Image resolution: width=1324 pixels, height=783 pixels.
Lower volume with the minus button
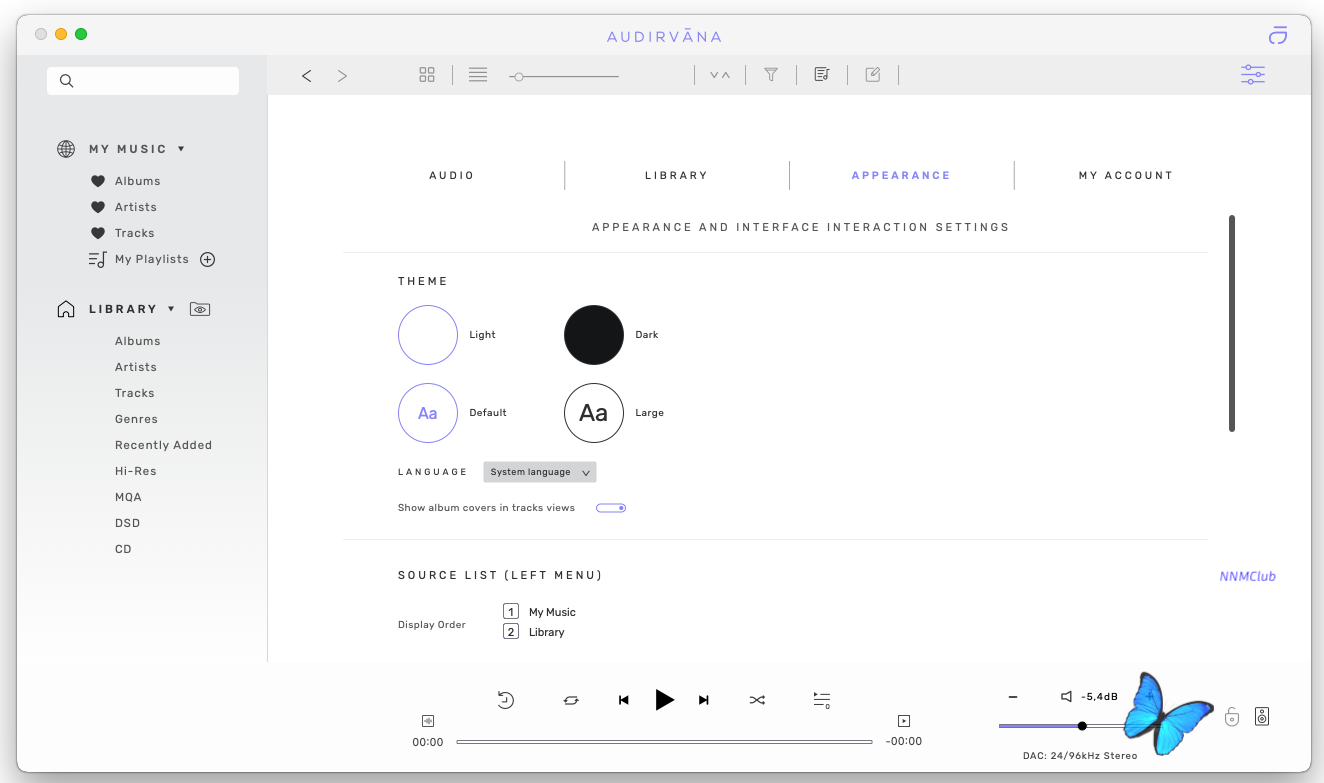coord(1013,696)
